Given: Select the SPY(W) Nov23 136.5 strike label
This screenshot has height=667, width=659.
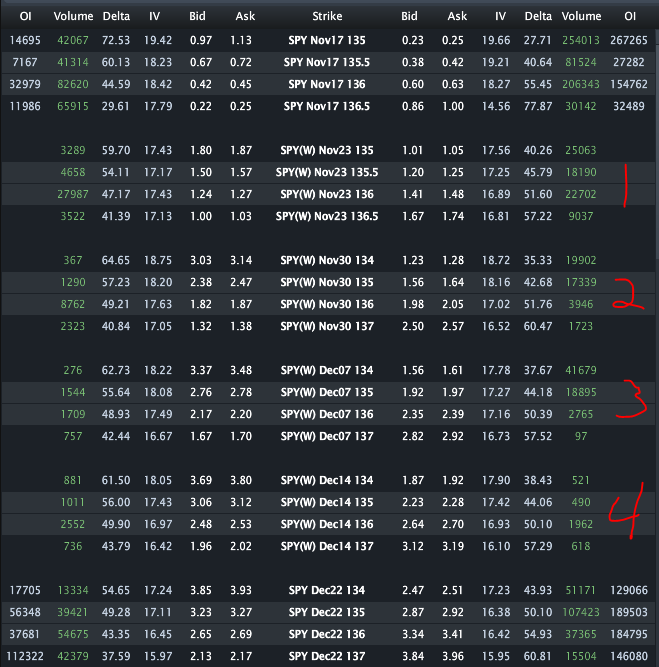Looking at the screenshot, I should pyautogui.click(x=327, y=217).
